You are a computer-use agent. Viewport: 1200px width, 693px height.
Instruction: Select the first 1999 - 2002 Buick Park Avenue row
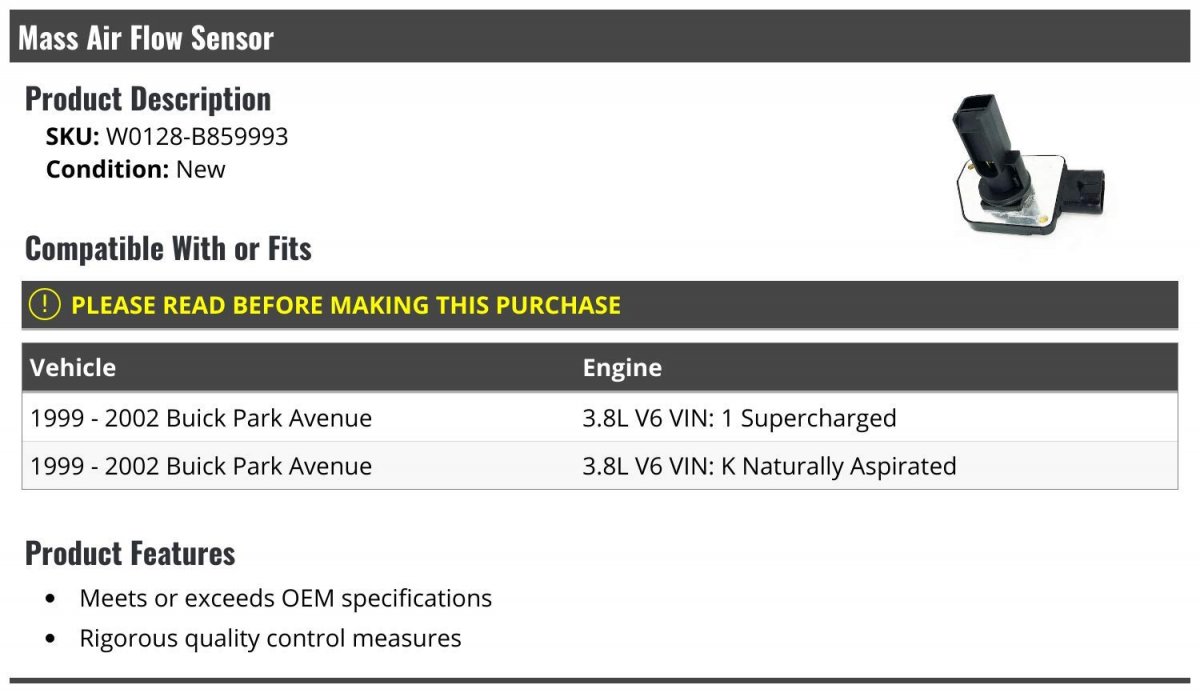tap(600, 418)
